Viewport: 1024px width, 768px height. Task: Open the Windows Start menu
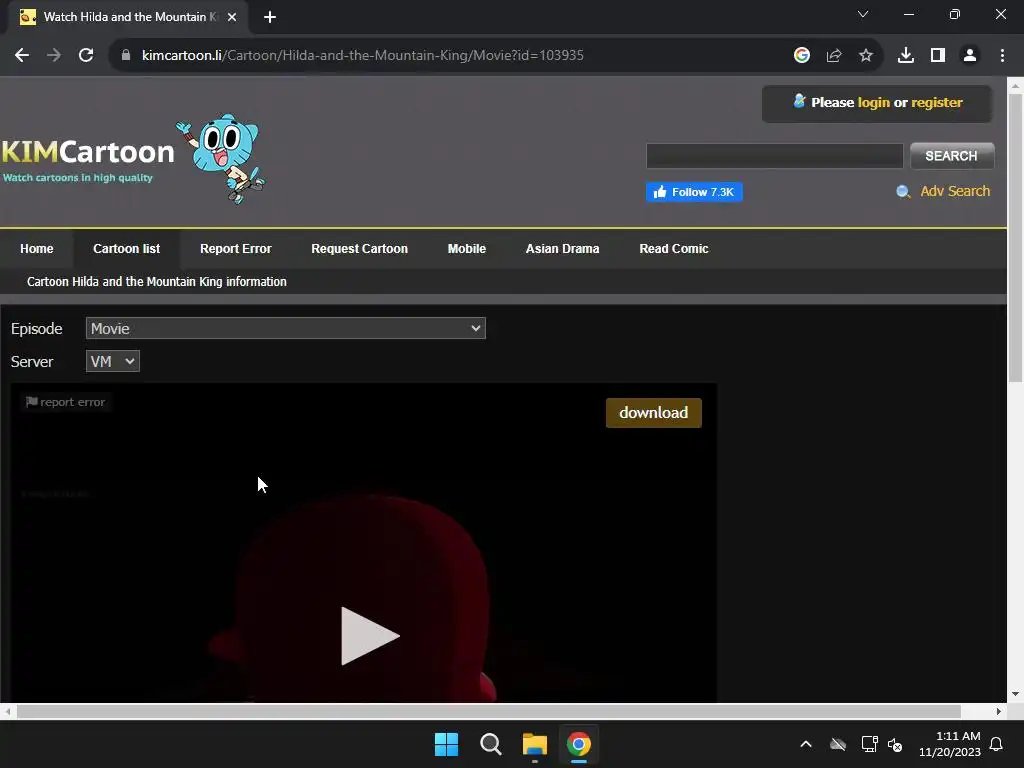point(447,744)
